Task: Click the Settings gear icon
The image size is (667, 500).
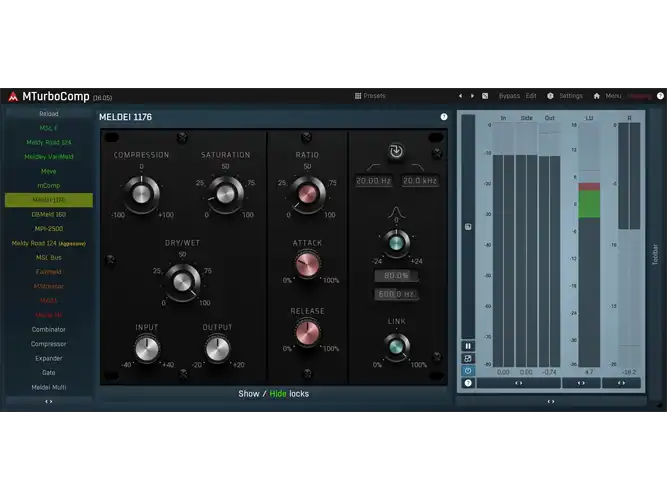Action: tap(550, 96)
